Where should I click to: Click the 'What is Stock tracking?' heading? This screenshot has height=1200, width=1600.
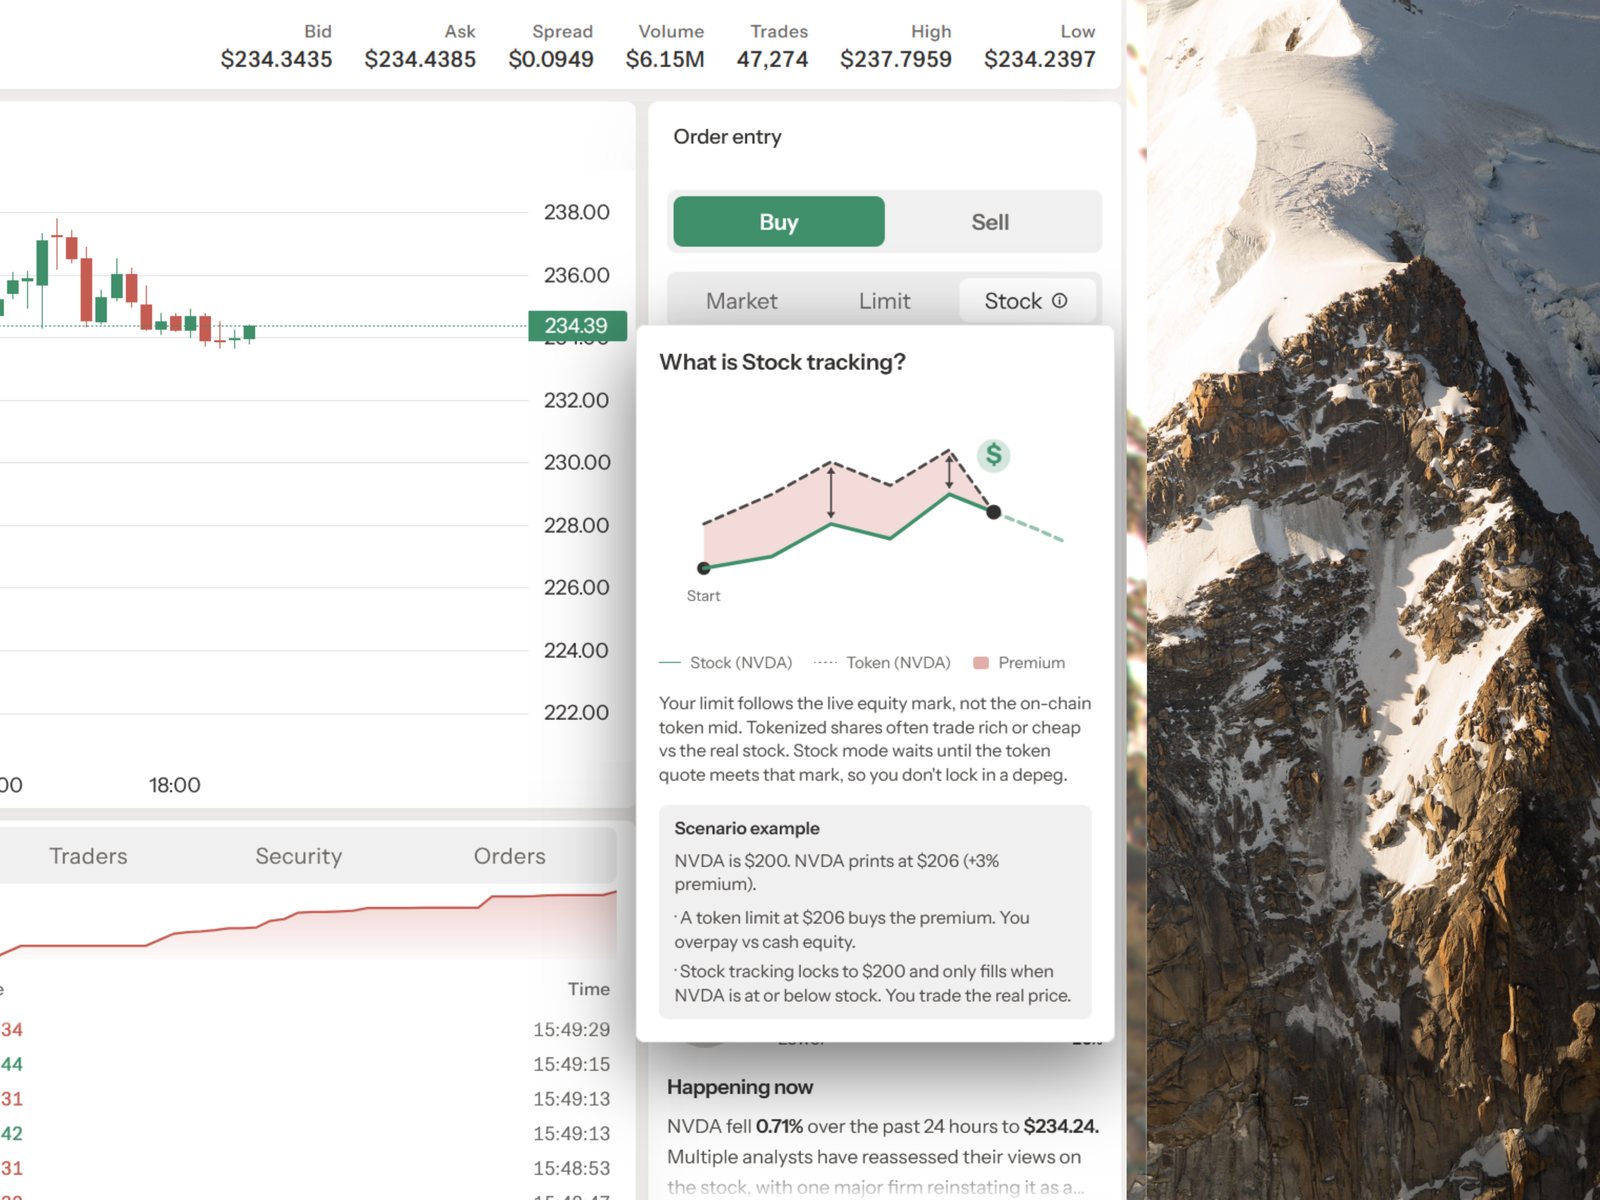coord(782,362)
